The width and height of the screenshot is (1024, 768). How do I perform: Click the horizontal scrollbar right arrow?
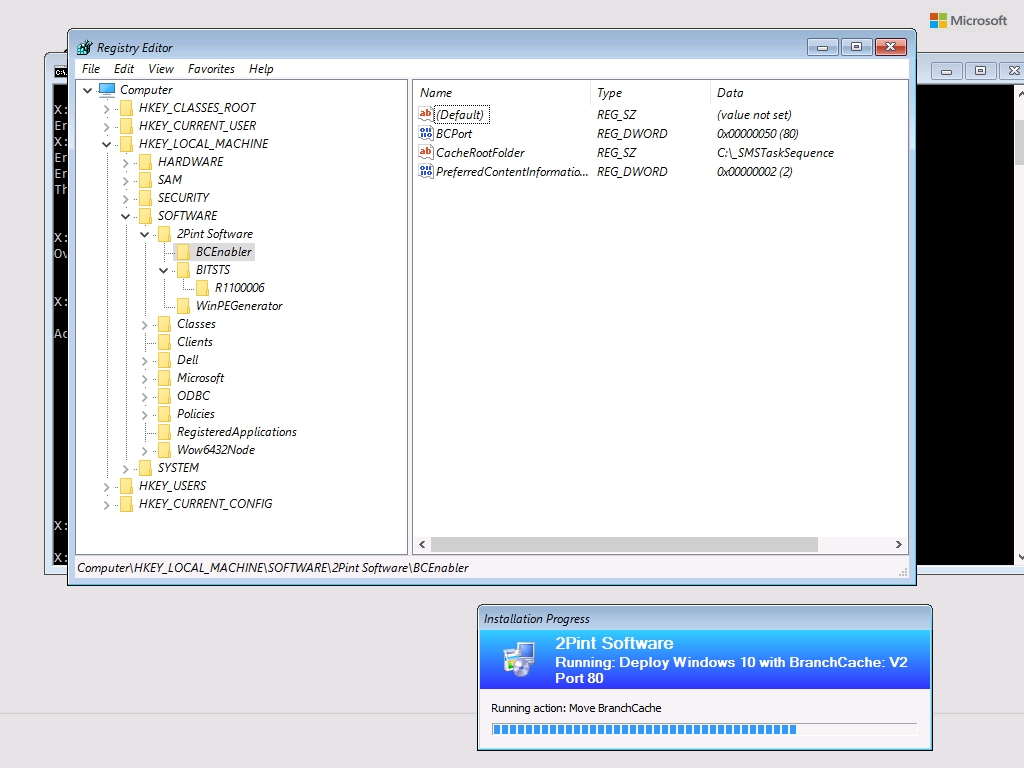(898, 545)
